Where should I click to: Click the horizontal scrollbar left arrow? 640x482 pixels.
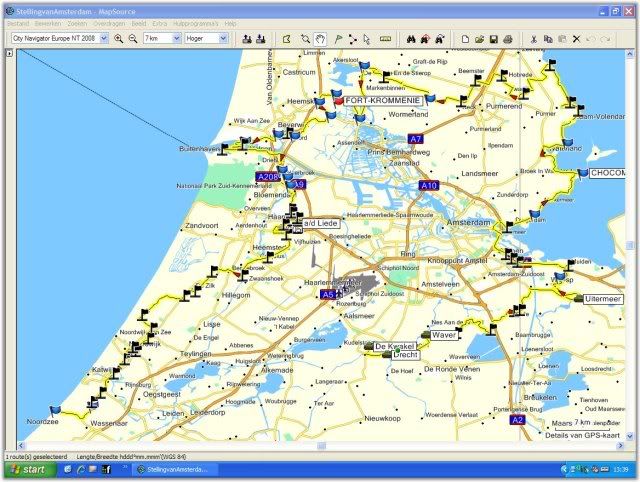point(21,446)
